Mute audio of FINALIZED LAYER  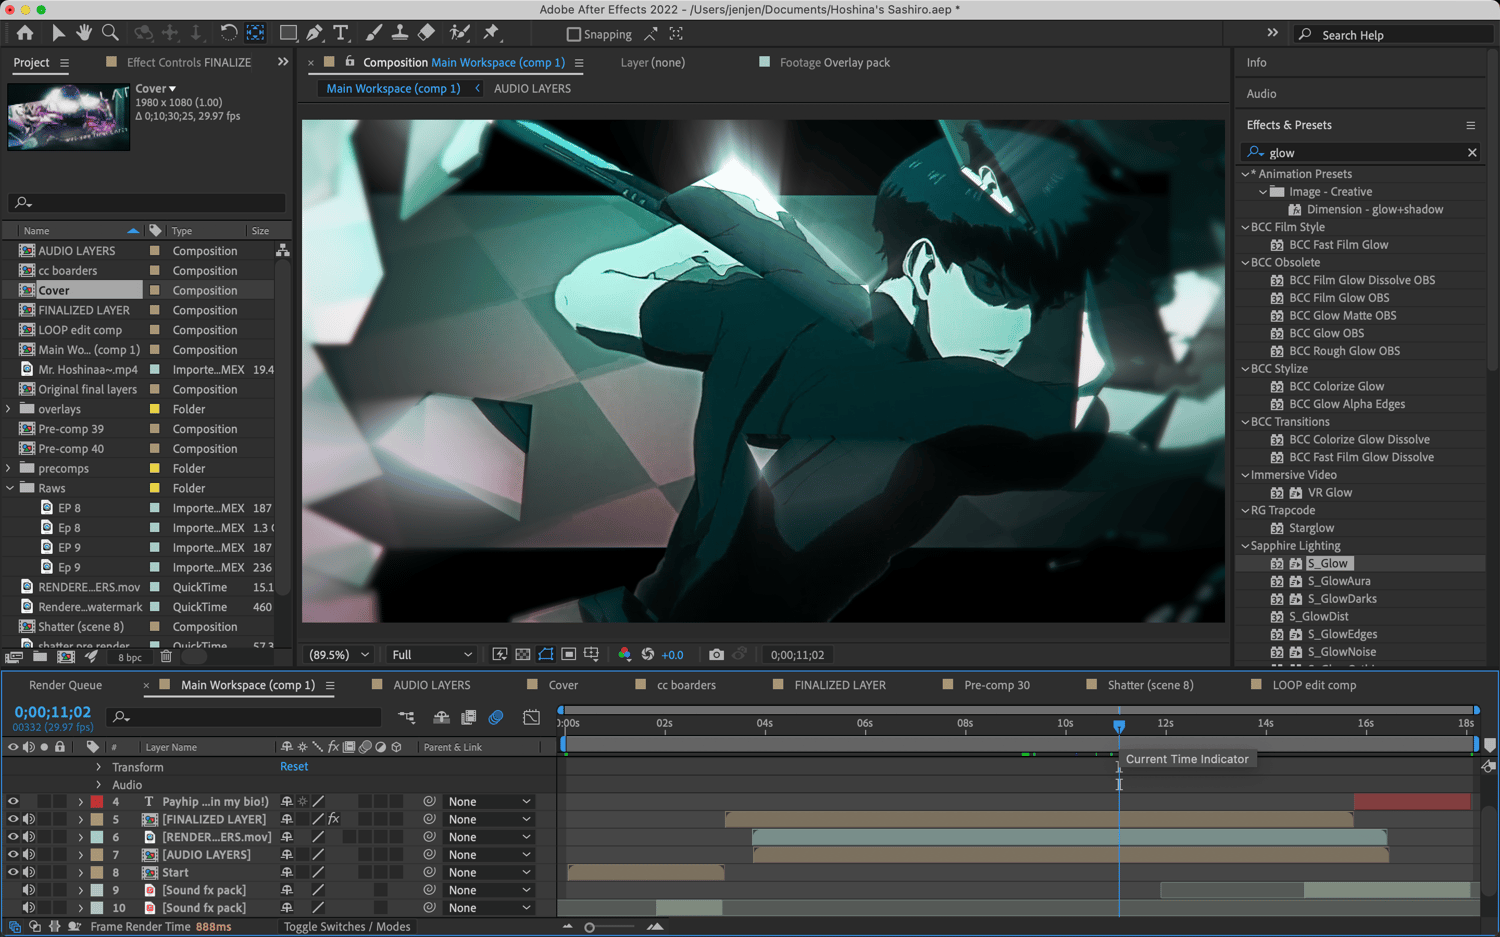coord(29,820)
